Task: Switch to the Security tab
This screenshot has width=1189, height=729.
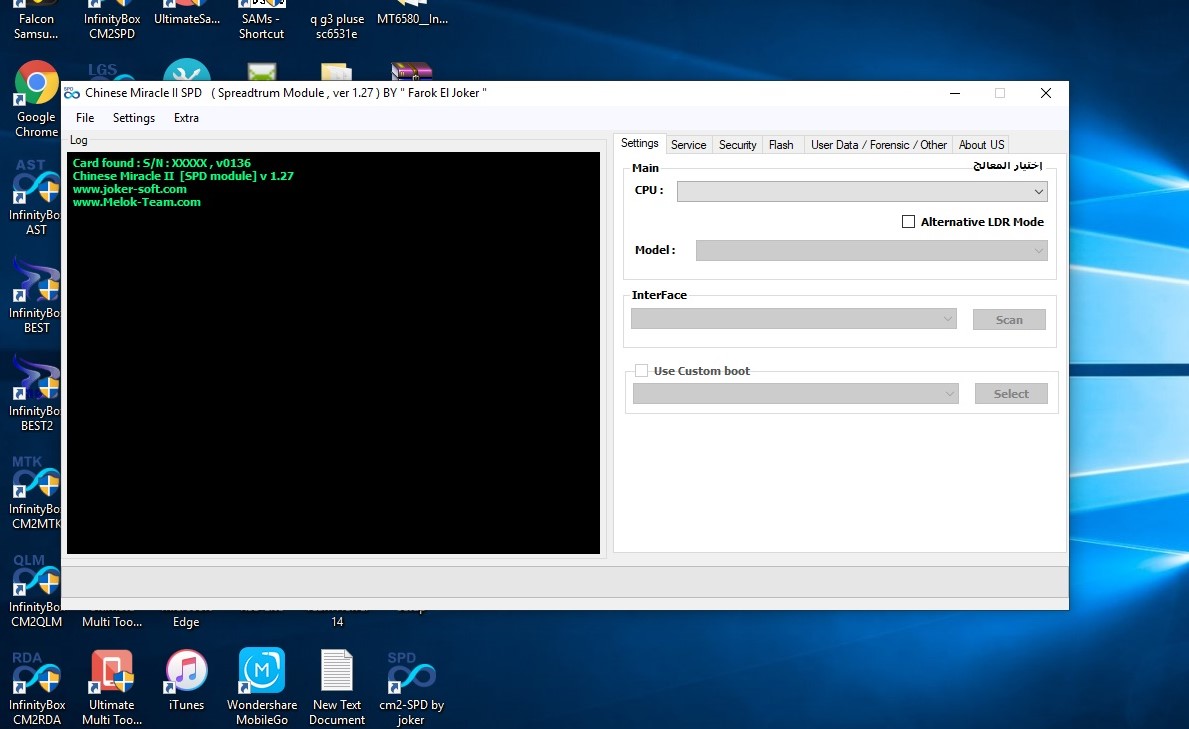Action: pos(737,145)
